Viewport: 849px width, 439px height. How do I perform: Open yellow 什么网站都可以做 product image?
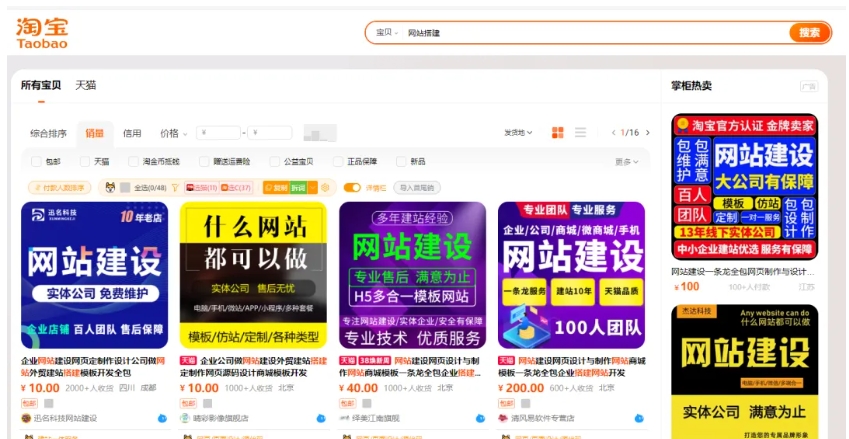pos(253,275)
